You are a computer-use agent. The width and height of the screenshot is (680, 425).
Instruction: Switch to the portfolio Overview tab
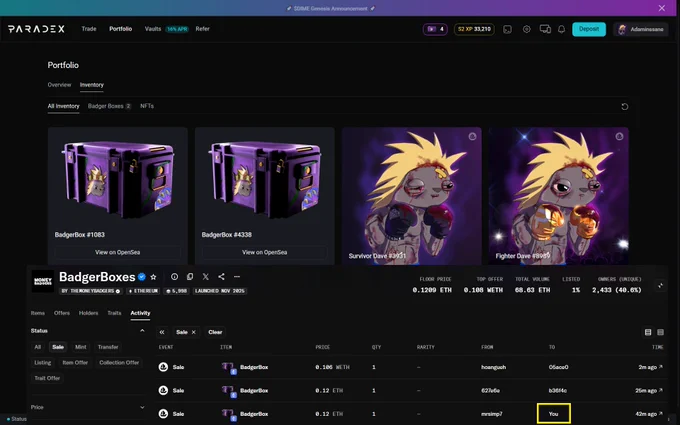(59, 85)
